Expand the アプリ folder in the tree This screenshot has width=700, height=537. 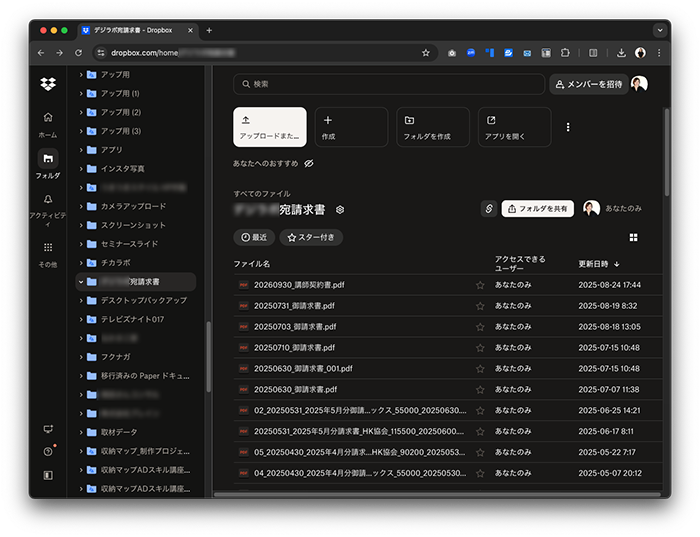(x=81, y=150)
